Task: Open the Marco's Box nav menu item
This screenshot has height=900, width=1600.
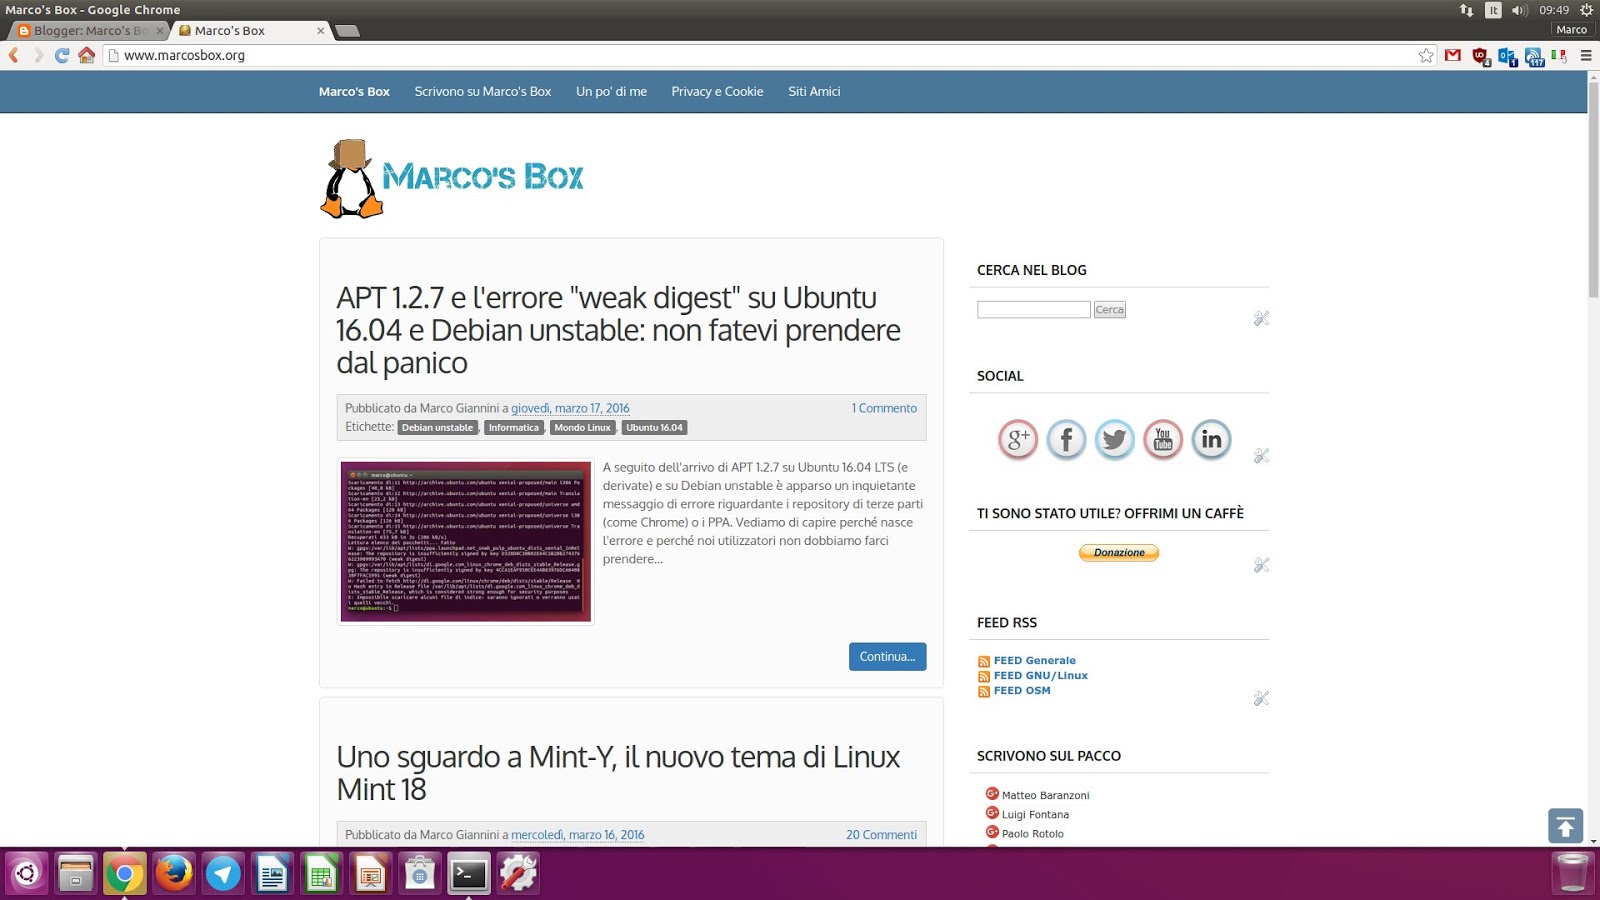Action: click(x=354, y=91)
